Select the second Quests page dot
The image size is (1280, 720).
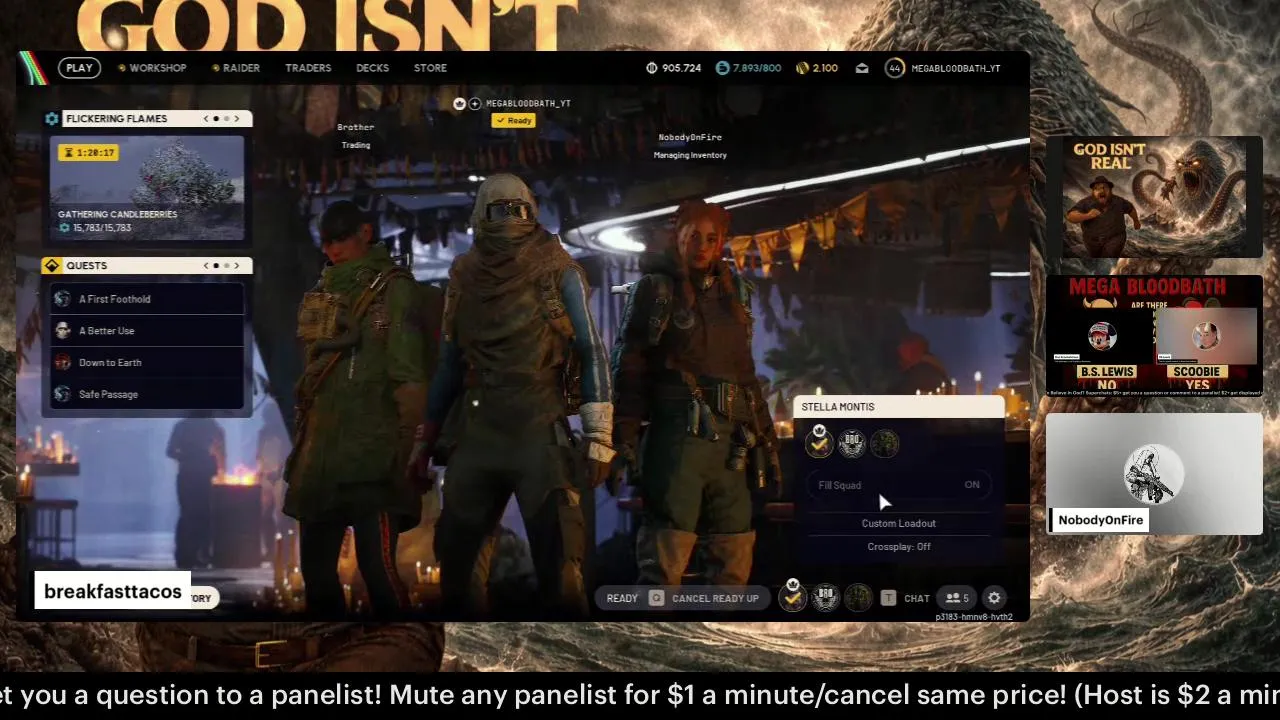226,265
